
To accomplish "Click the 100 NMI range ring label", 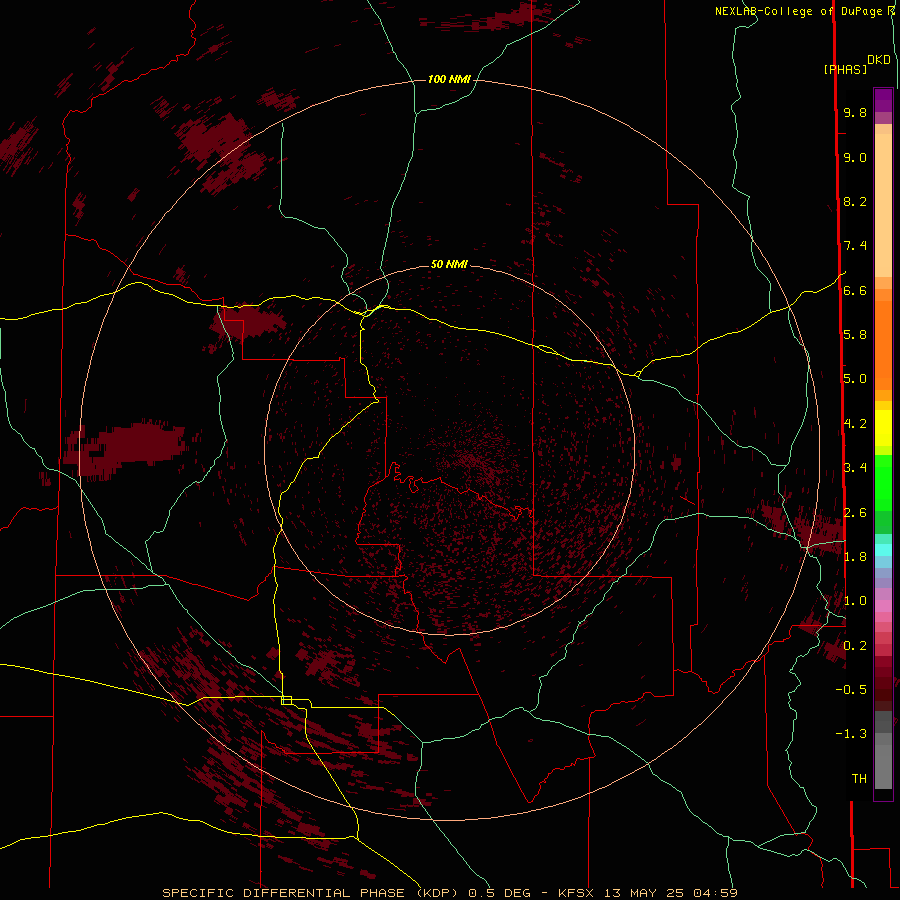I will (449, 79).
